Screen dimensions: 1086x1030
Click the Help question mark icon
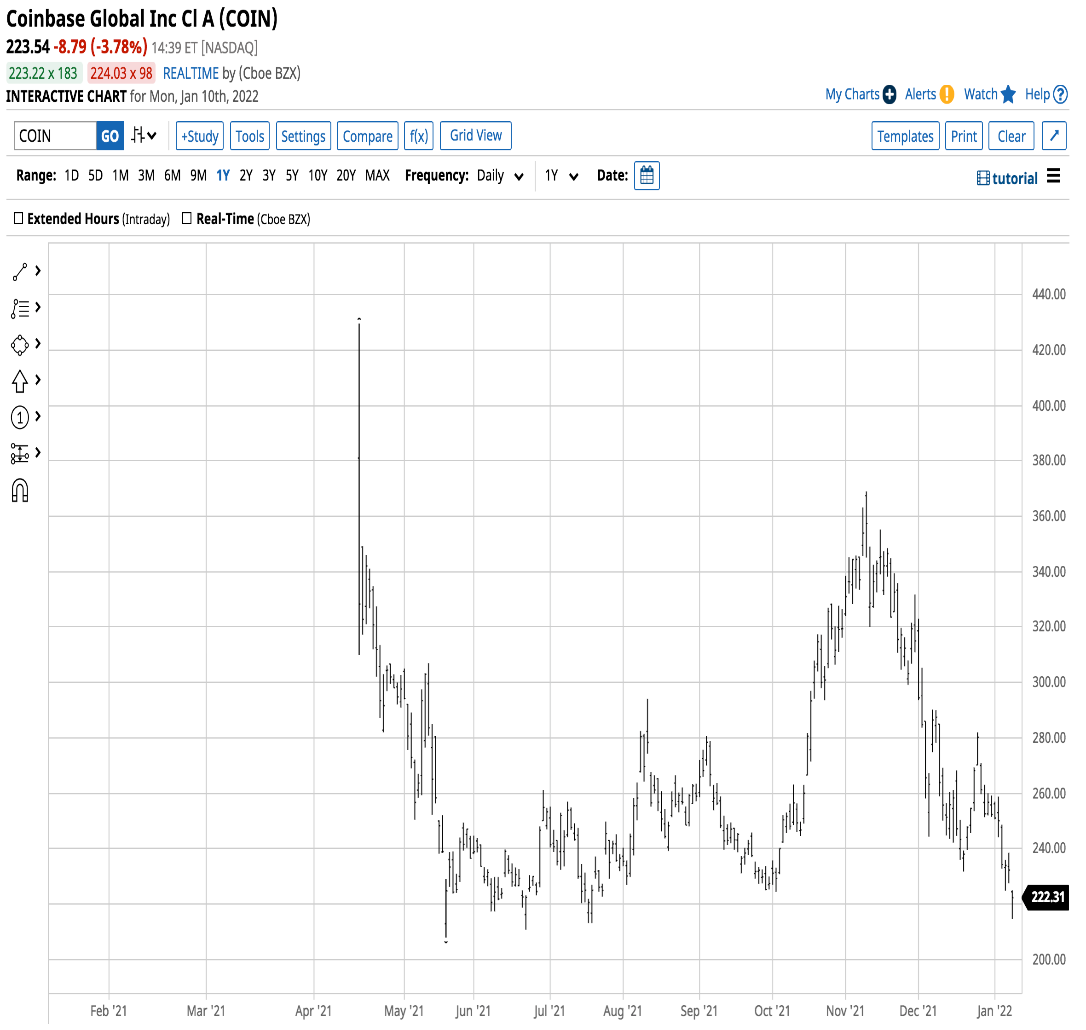point(1060,94)
